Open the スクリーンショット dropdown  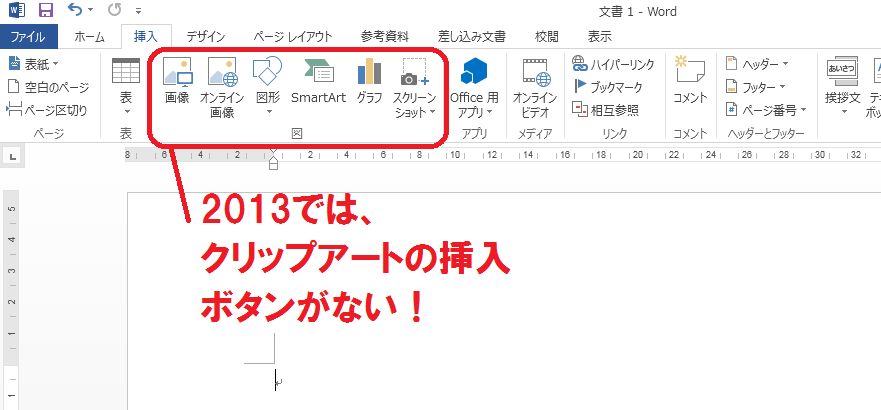pos(415,87)
